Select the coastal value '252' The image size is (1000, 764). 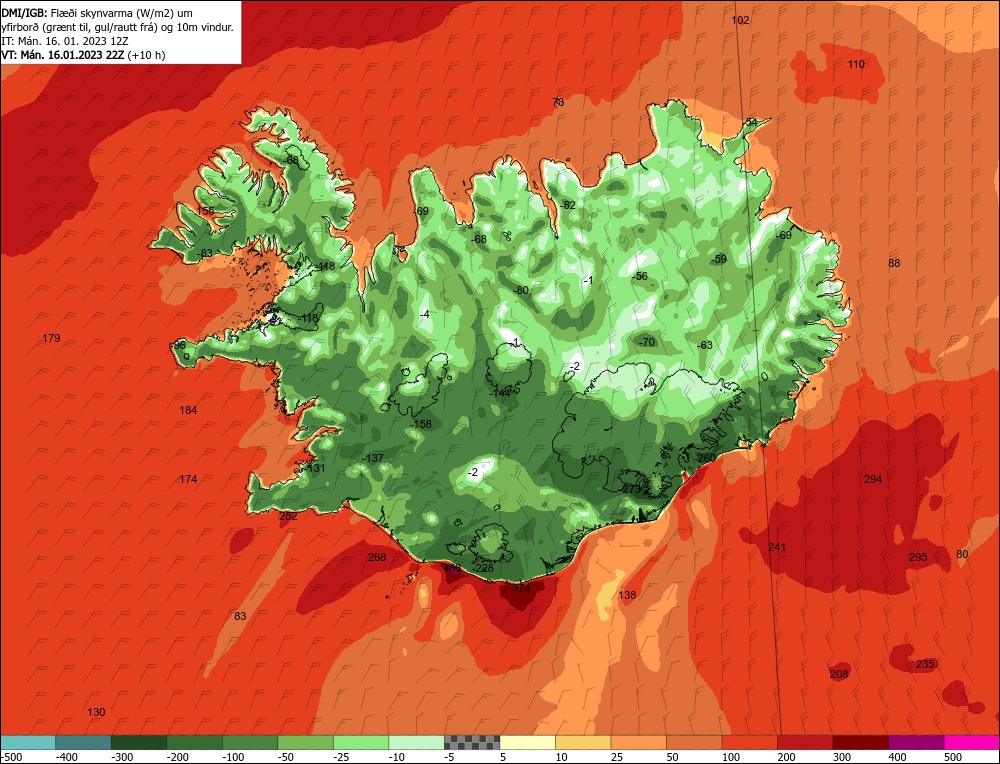coord(288,516)
